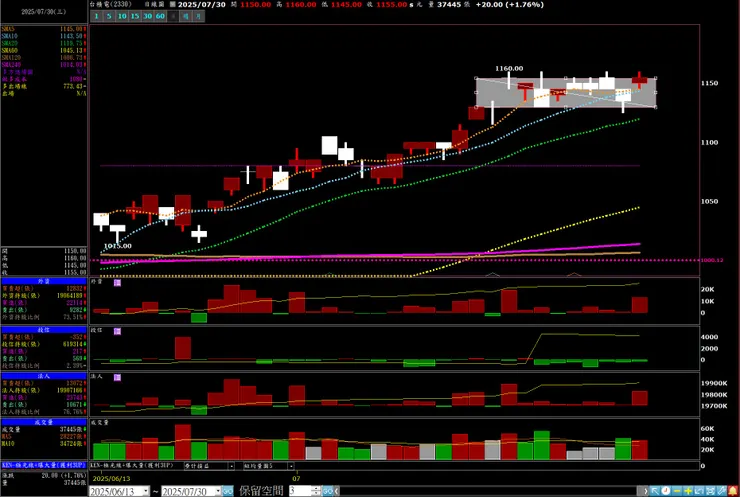This screenshot has height=497, width=740.
Task: Click the 投信 panel blue header
Action: point(44,330)
